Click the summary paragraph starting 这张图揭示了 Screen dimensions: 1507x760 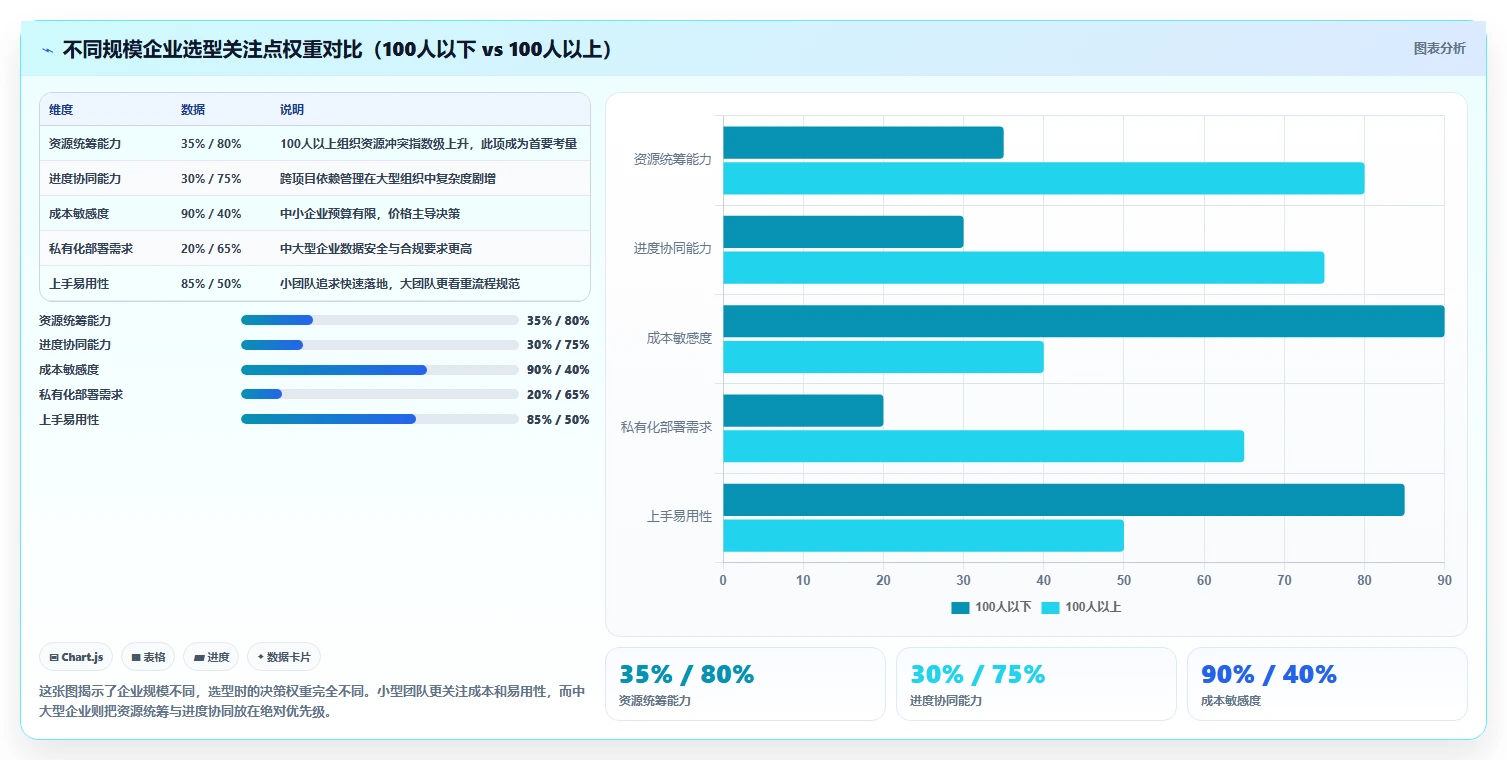pos(312,702)
